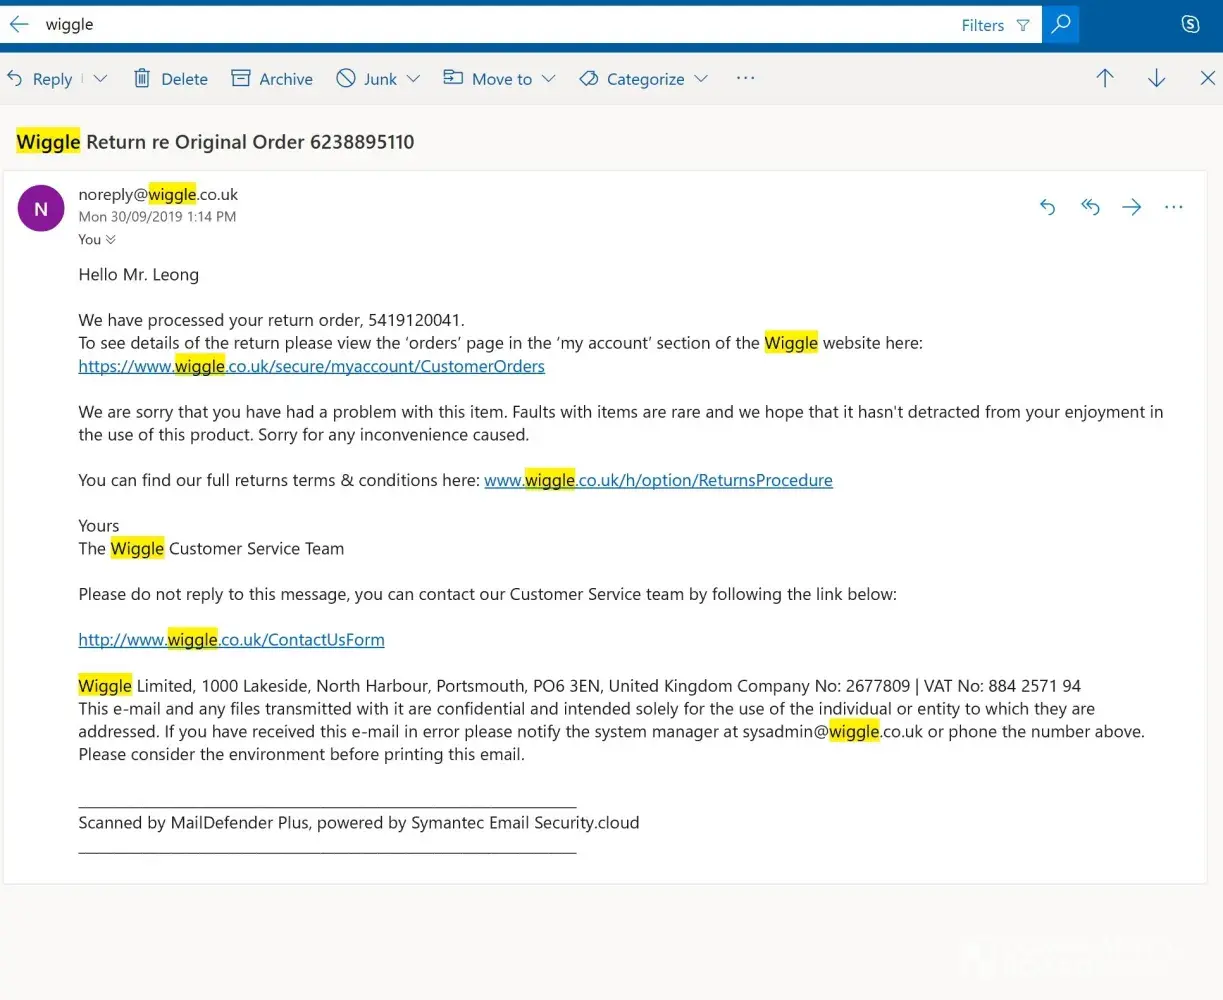Image resolution: width=1223 pixels, height=1000 pixels.
Task: Click reply arrow icon in message header
Action: [1047, 207]
